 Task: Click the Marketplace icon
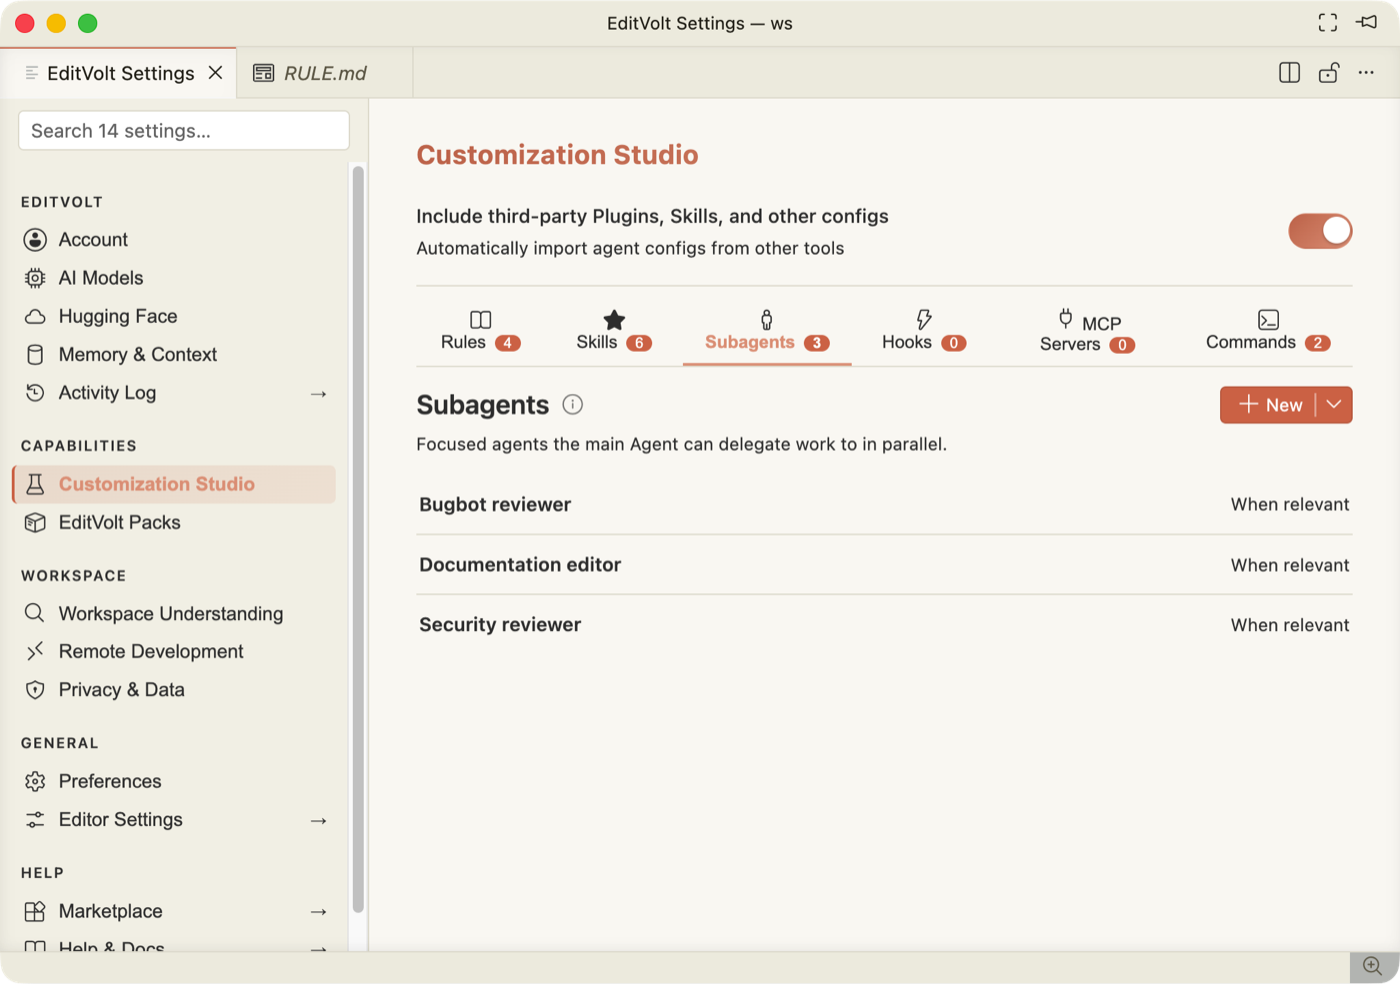pyautogui.click(x=35, y=911)
